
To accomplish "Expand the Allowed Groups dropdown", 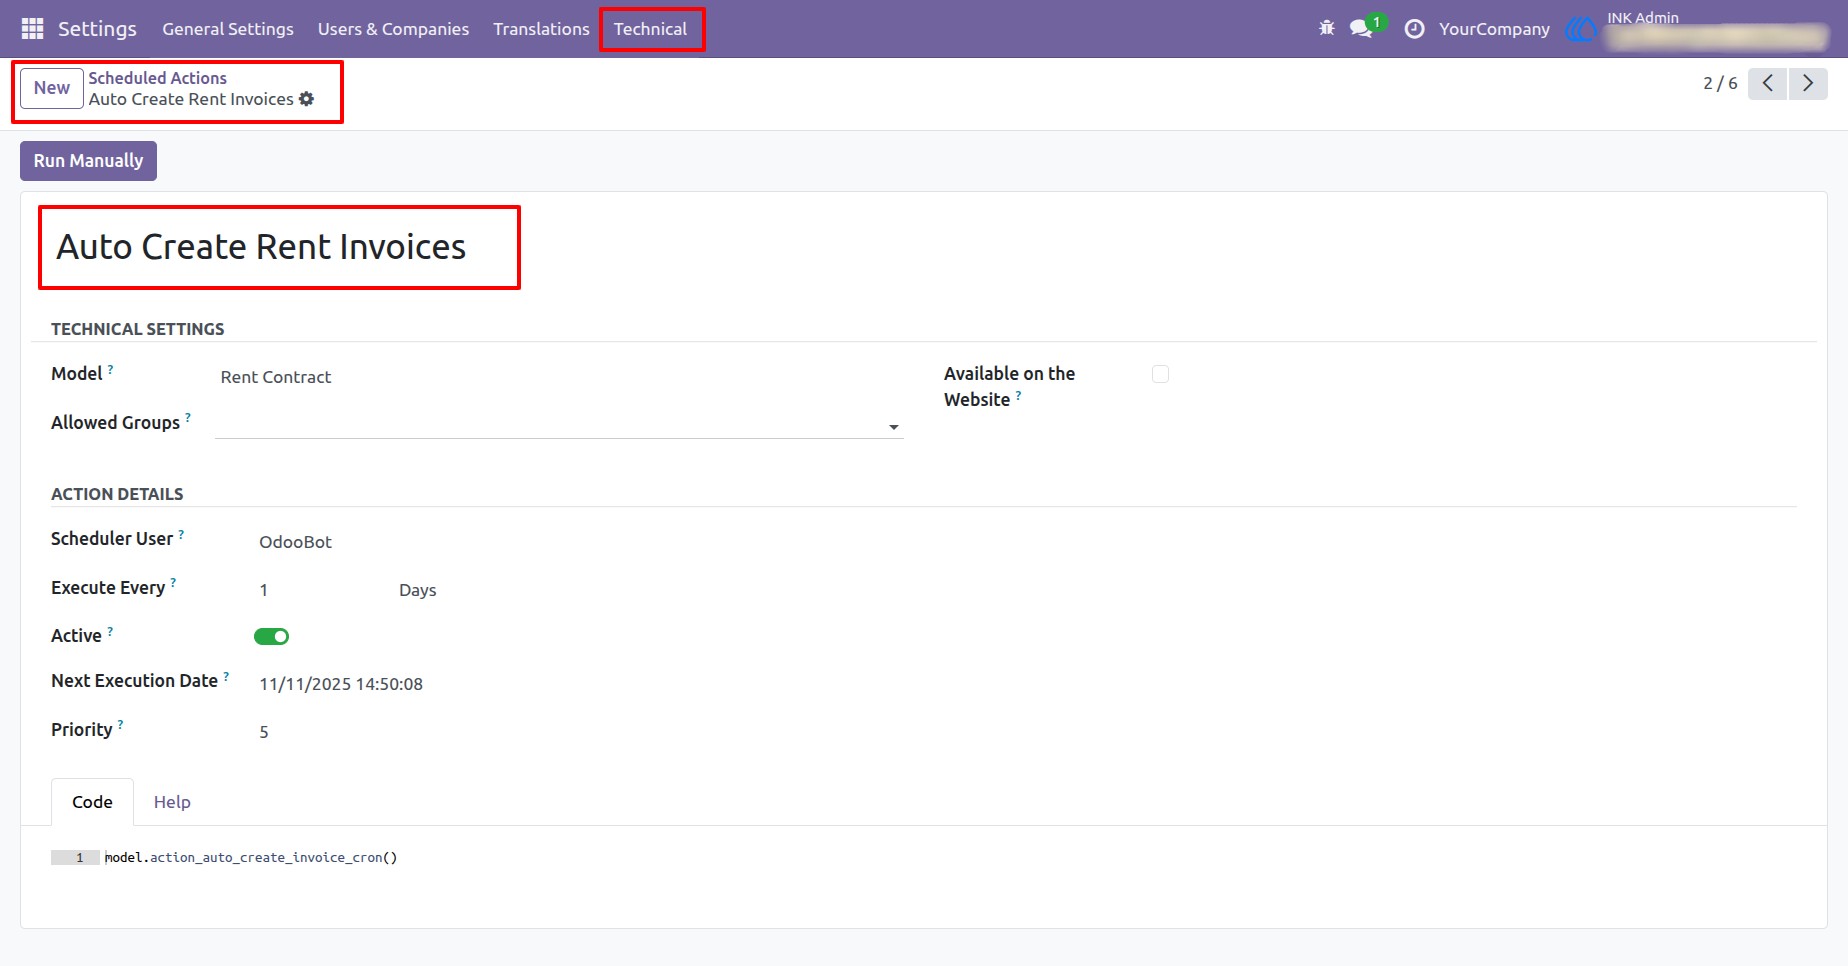I will [x=893, y=427].
